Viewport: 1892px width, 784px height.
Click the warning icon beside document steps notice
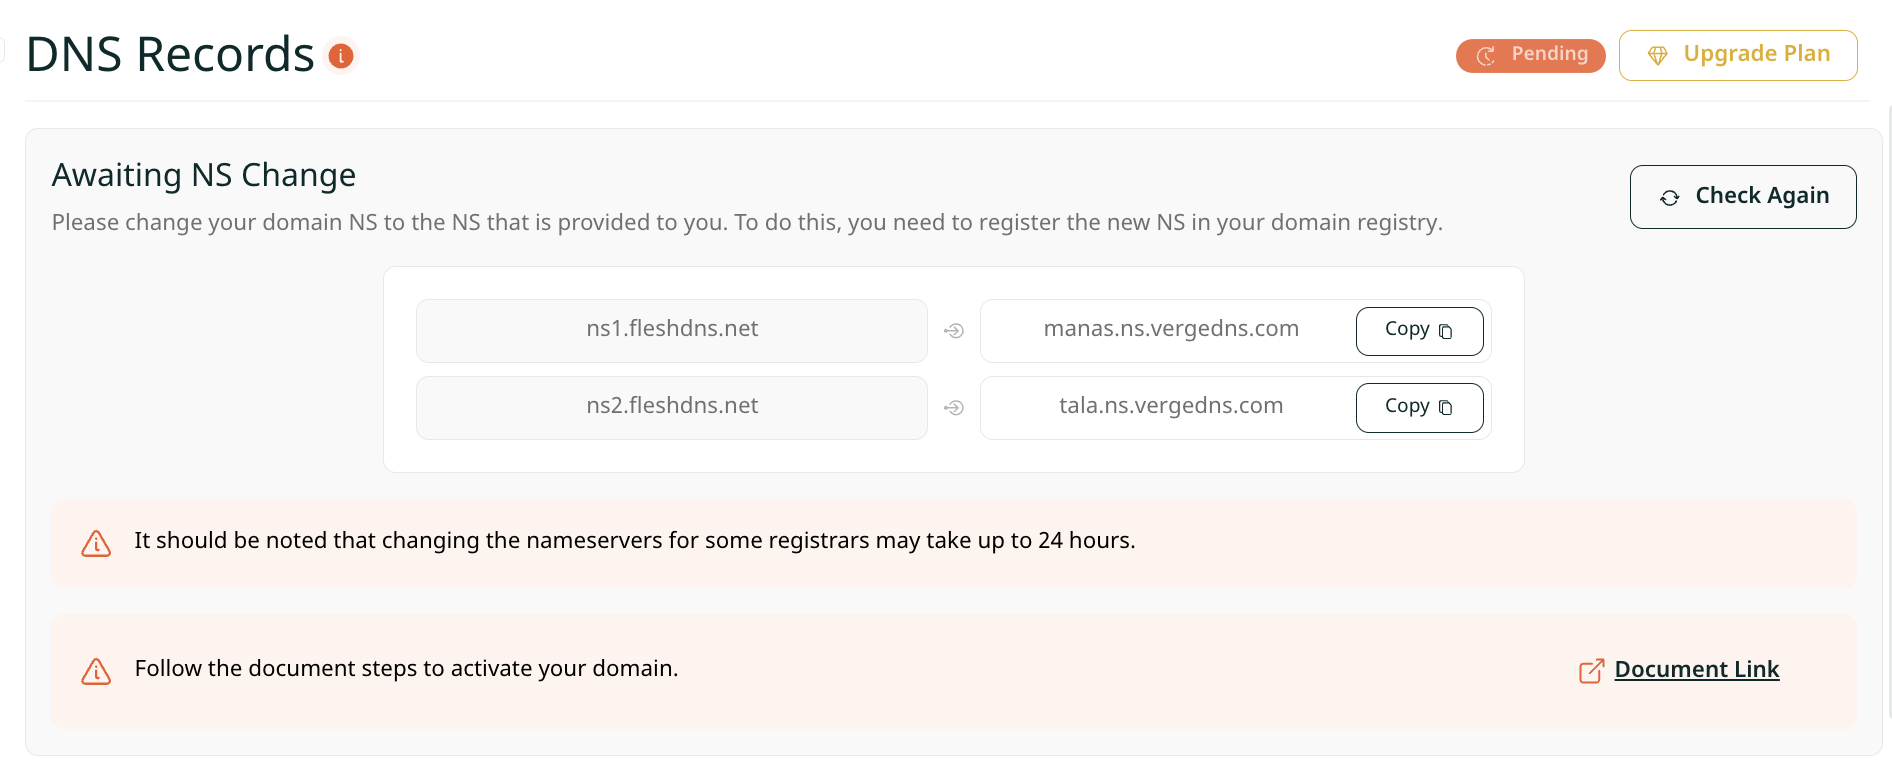[96, 671]
